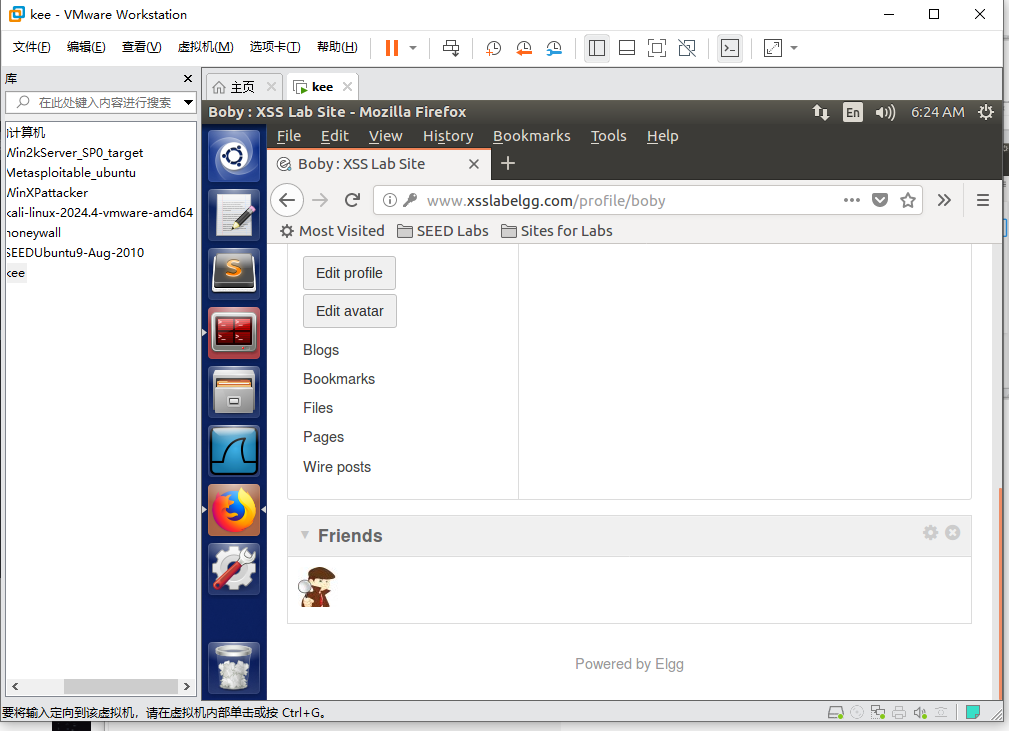Open the session gear menu in top bar
The image size is (1009, 731).
(x=985, y=112)
